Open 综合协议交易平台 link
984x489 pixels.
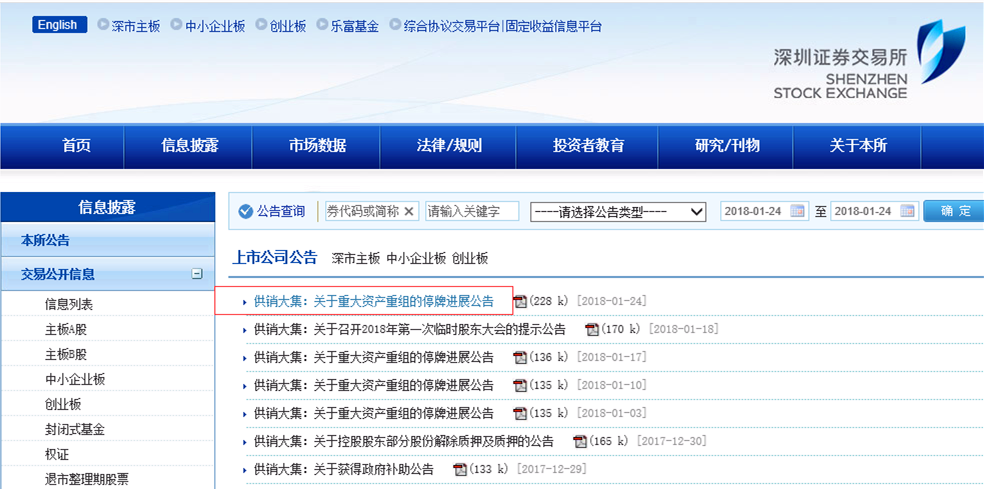452,26
